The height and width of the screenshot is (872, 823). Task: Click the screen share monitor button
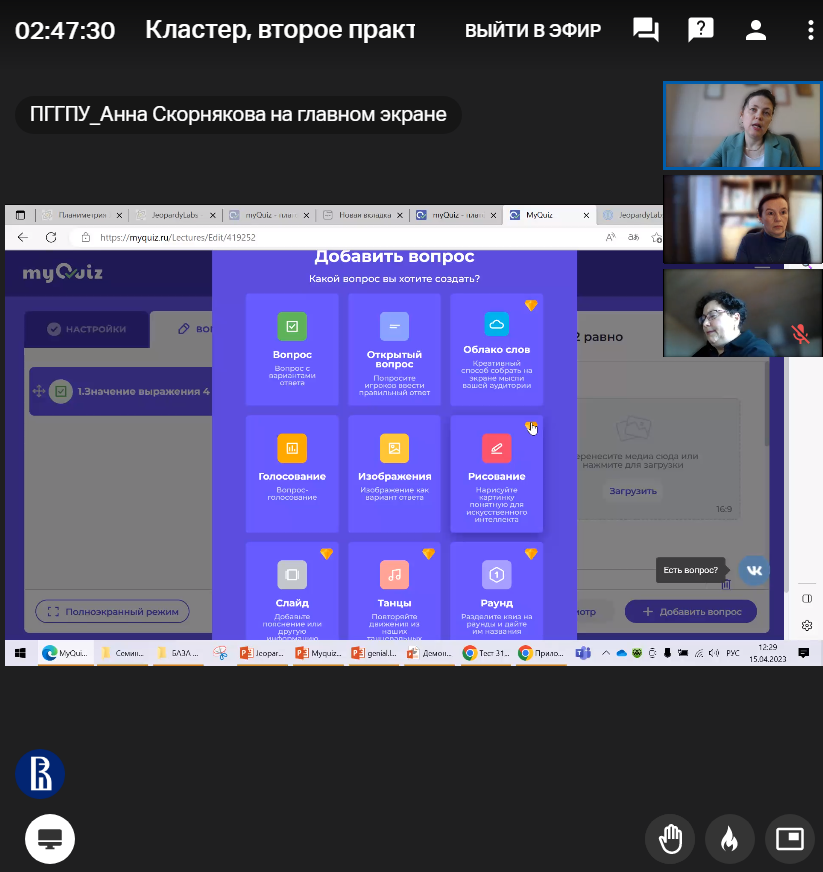[50, 839]
